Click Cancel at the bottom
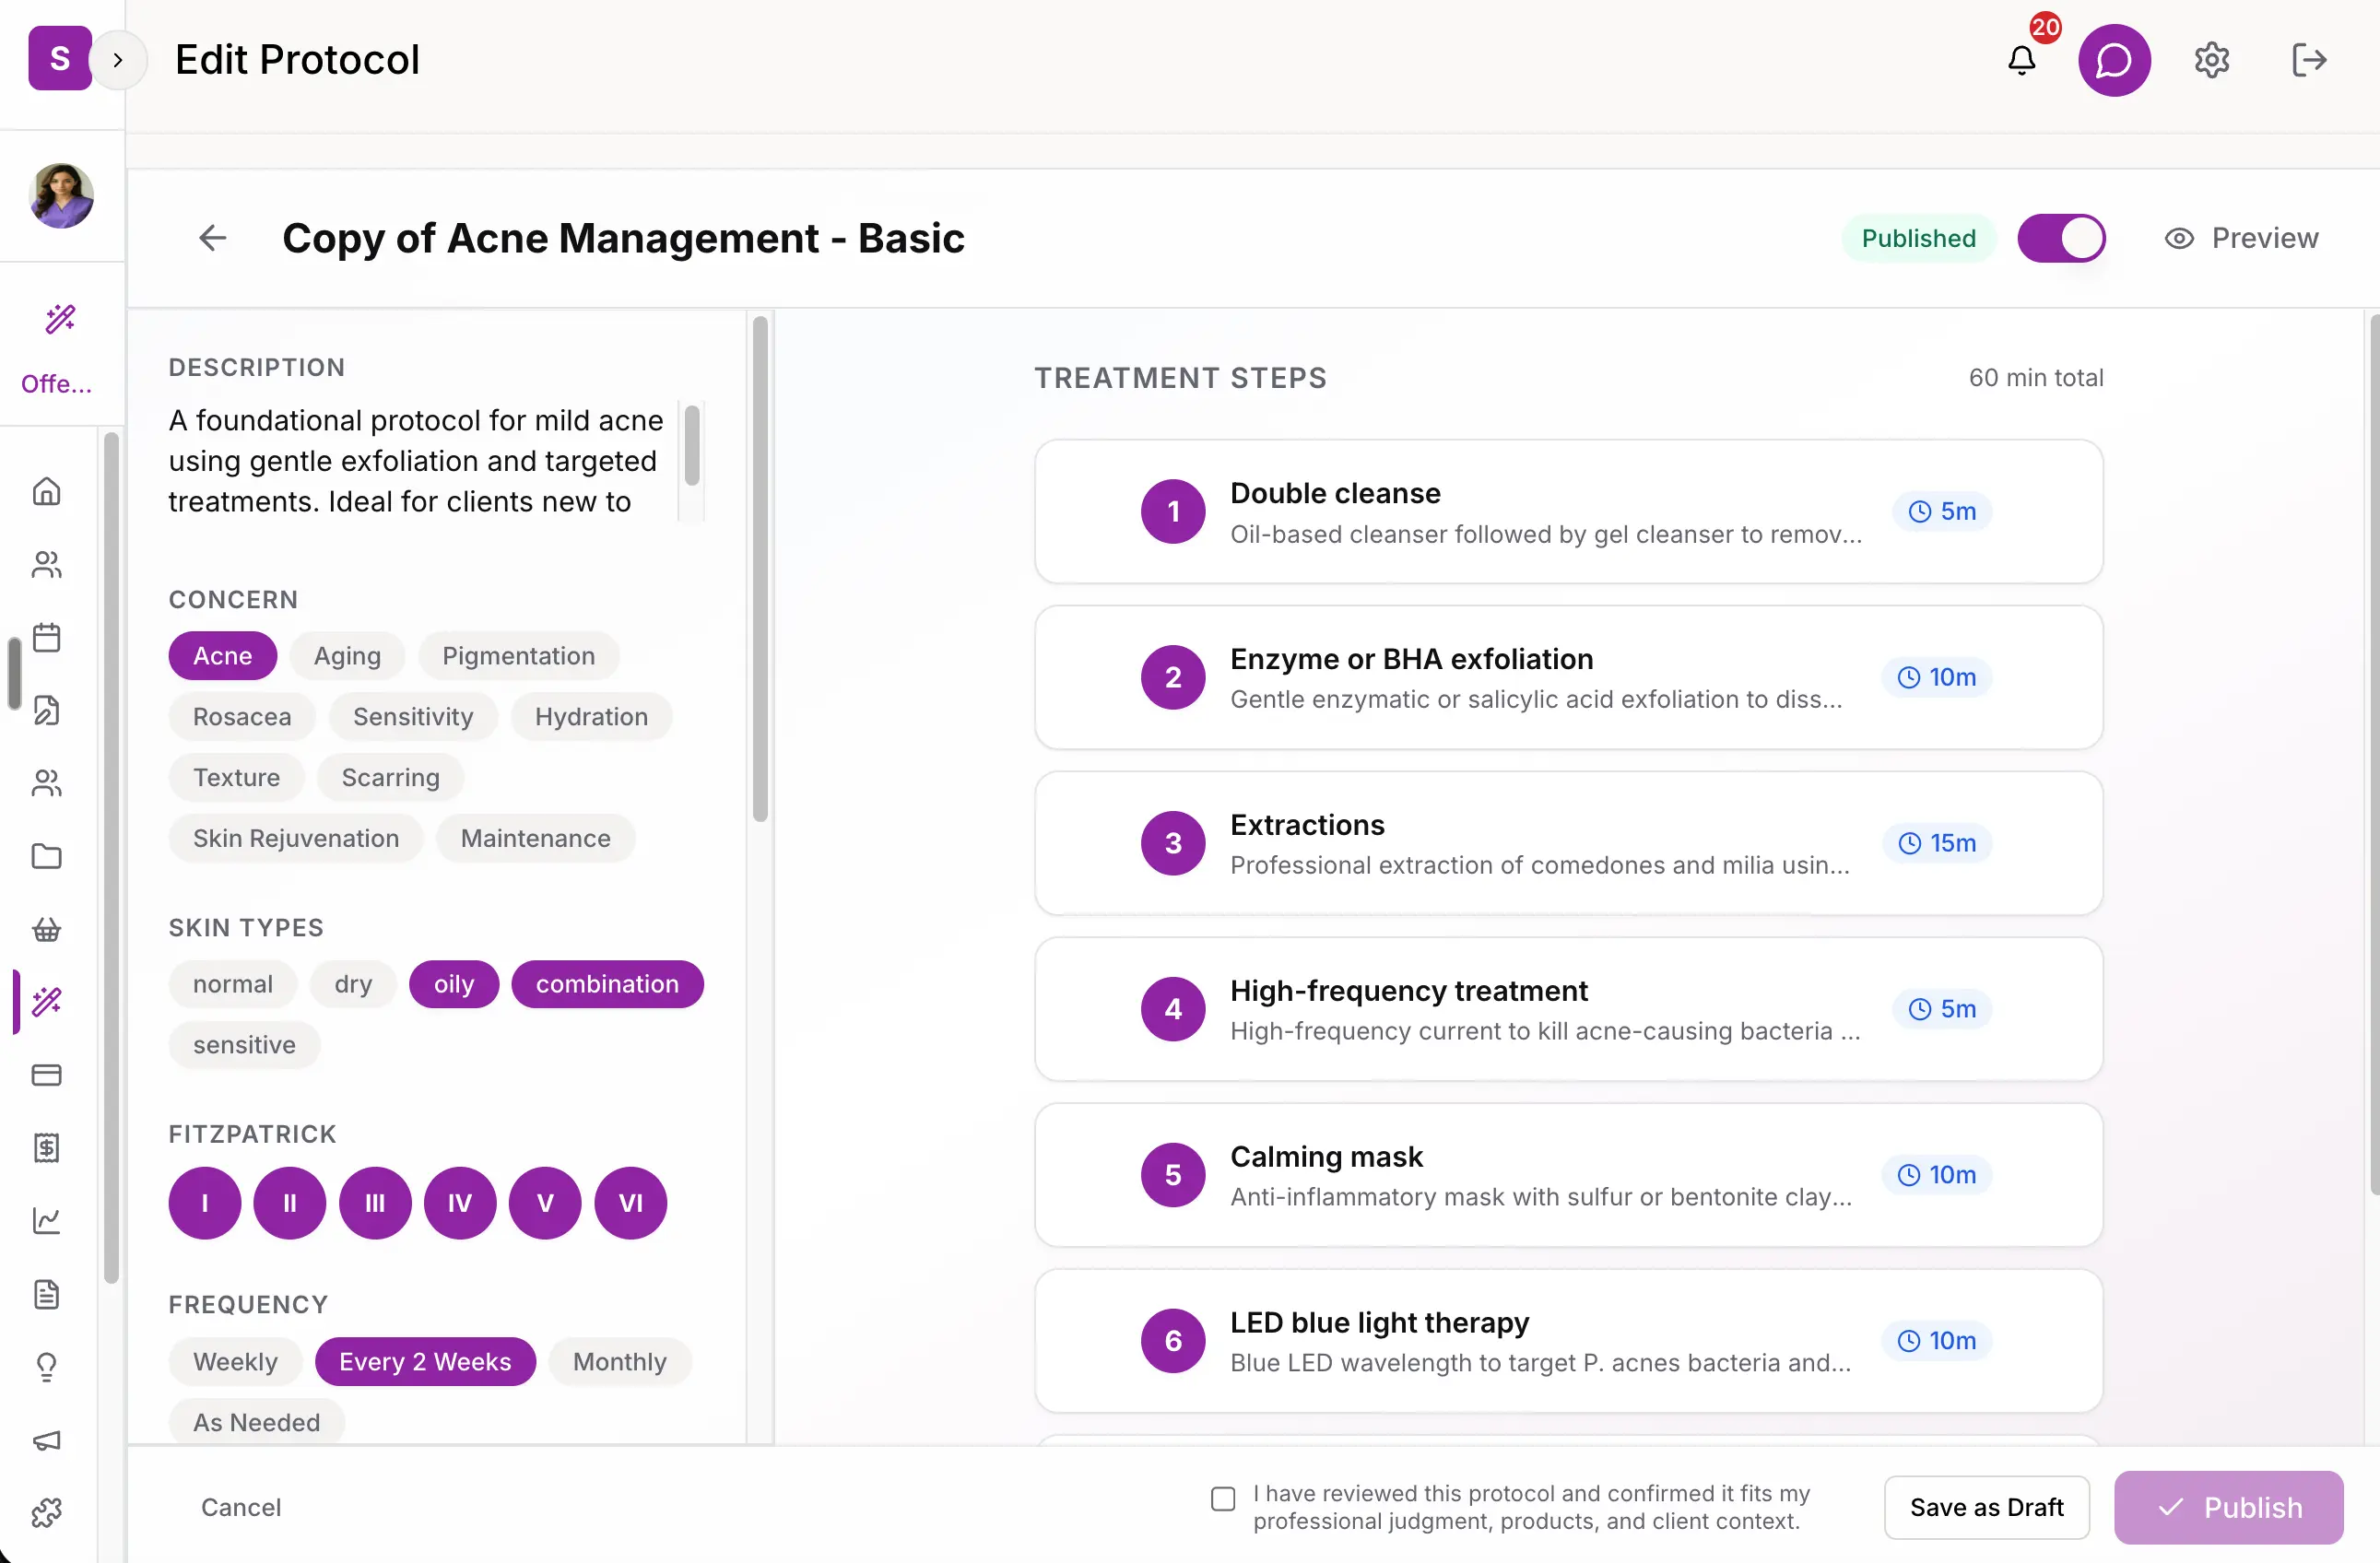The image size is (2380, 1563). click(241, 1507)
